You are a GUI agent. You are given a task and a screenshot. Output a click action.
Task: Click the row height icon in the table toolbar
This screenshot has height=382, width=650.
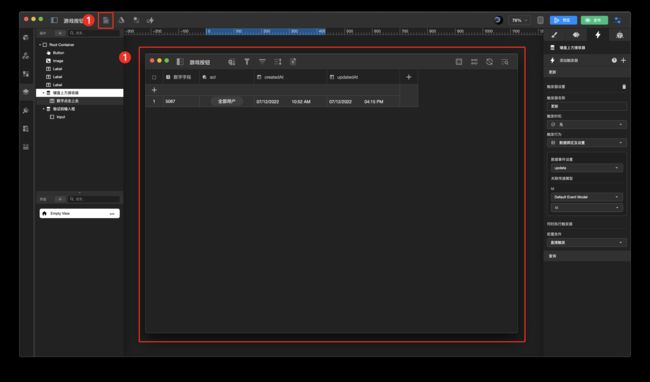278,62
